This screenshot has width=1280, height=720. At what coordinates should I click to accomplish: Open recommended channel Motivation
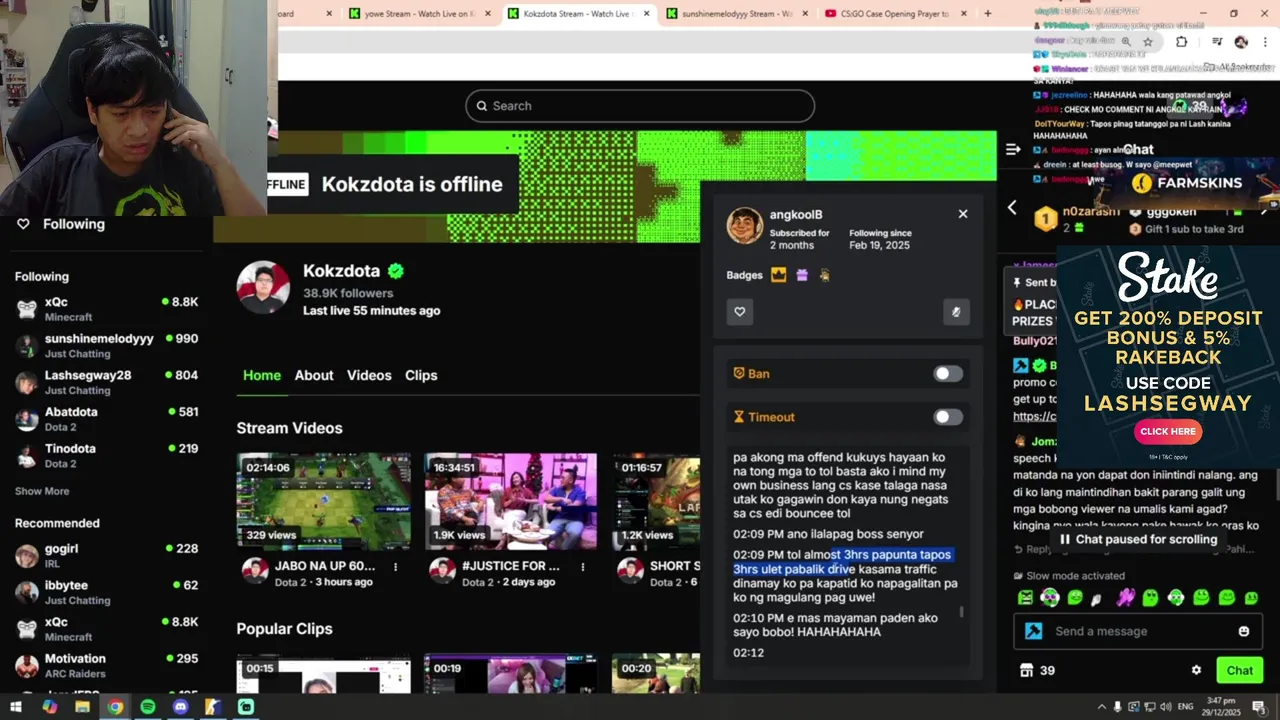[x=106, y=665]
